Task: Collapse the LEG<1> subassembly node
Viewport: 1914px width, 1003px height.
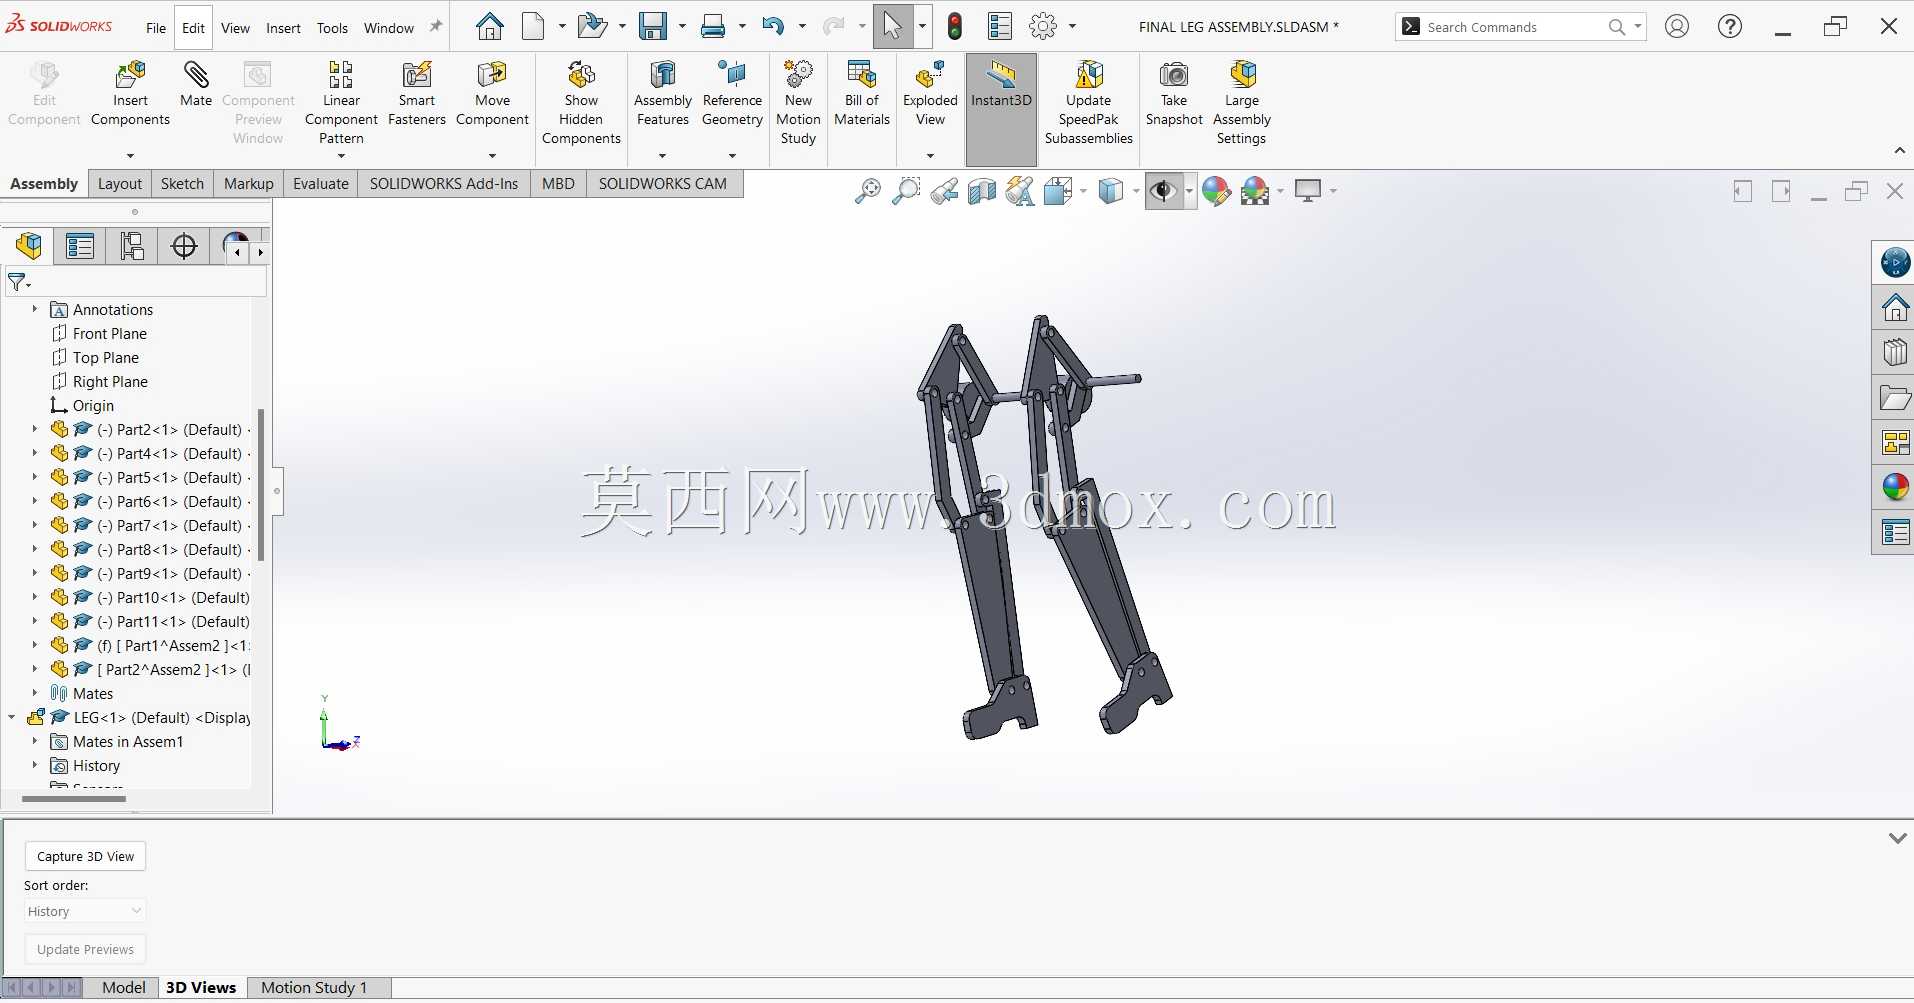Action: click(12, 718)
